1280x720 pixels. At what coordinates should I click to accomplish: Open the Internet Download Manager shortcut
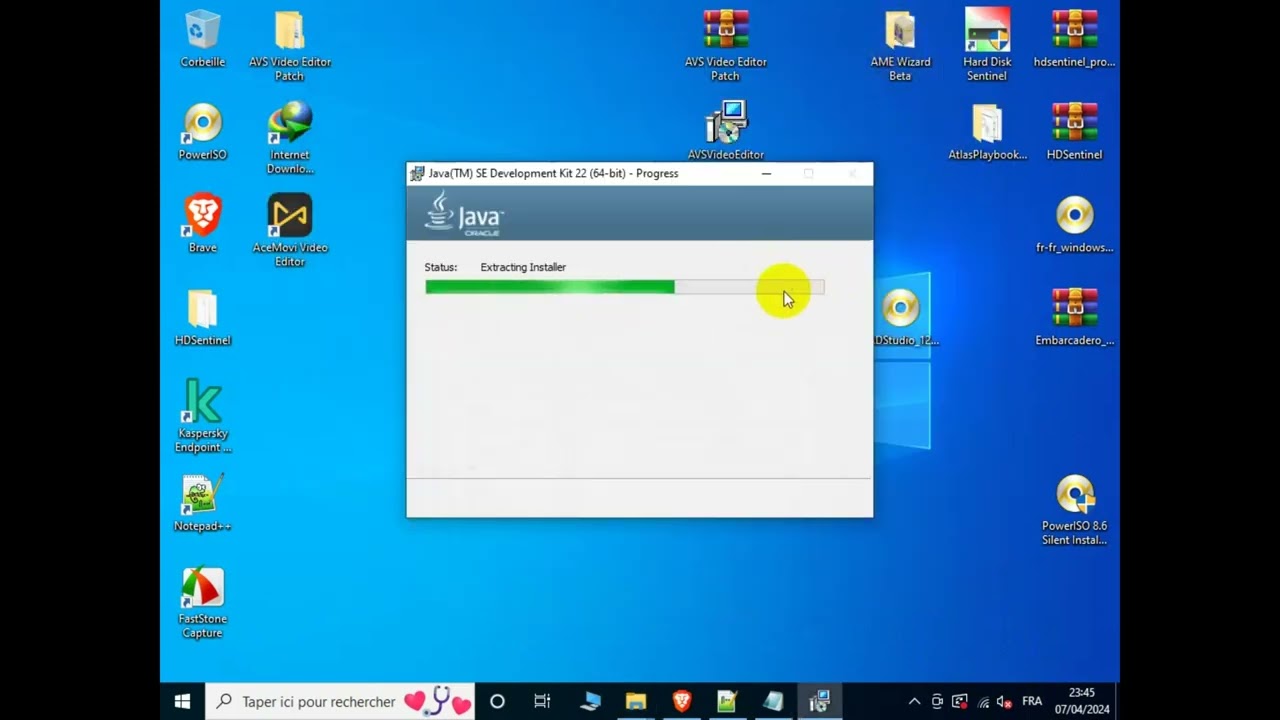pos(290,139)
